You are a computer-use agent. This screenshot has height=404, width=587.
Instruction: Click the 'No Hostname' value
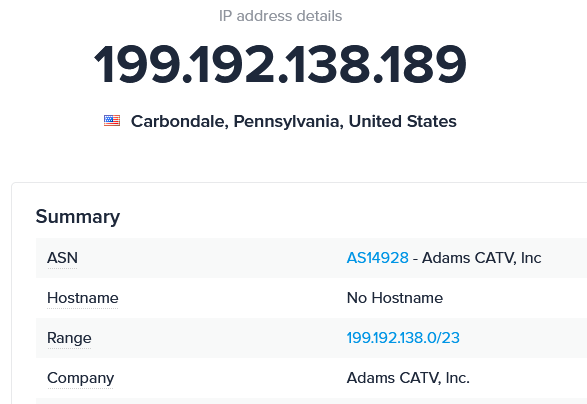[395, 298]
